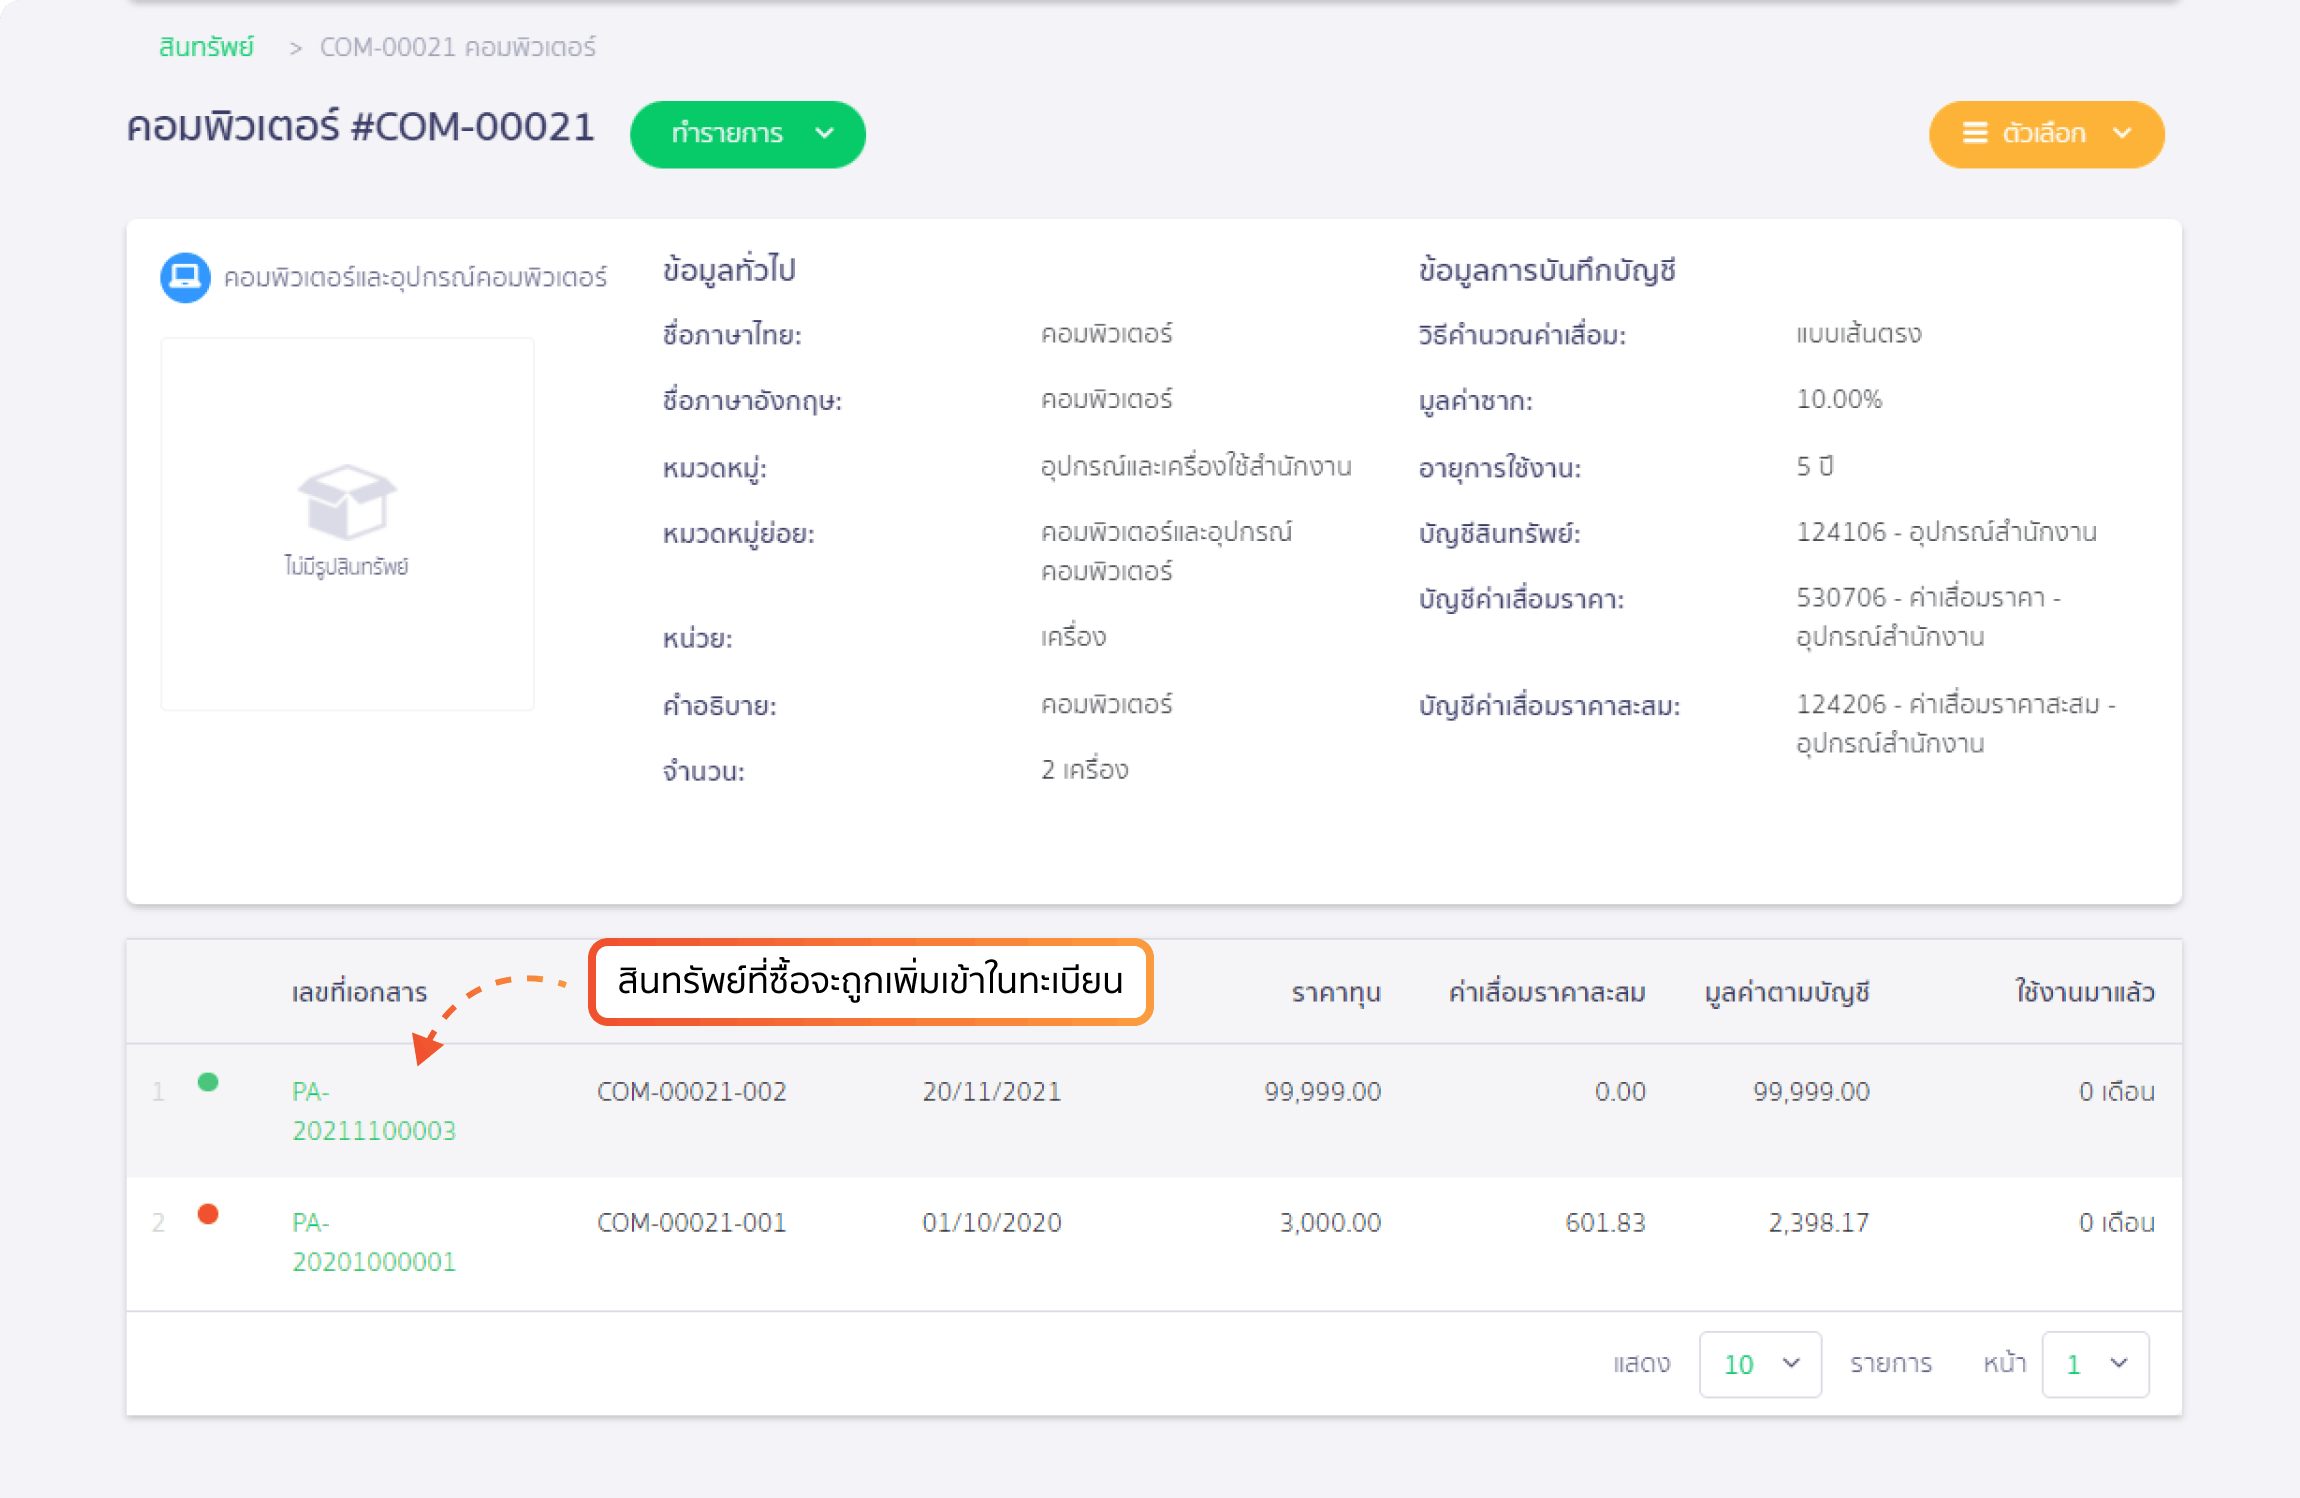Open the page number dropdown showing 1
Image resolution: width=2300 pixels, height=1498 pixels.
[x=2095, y=1364]
